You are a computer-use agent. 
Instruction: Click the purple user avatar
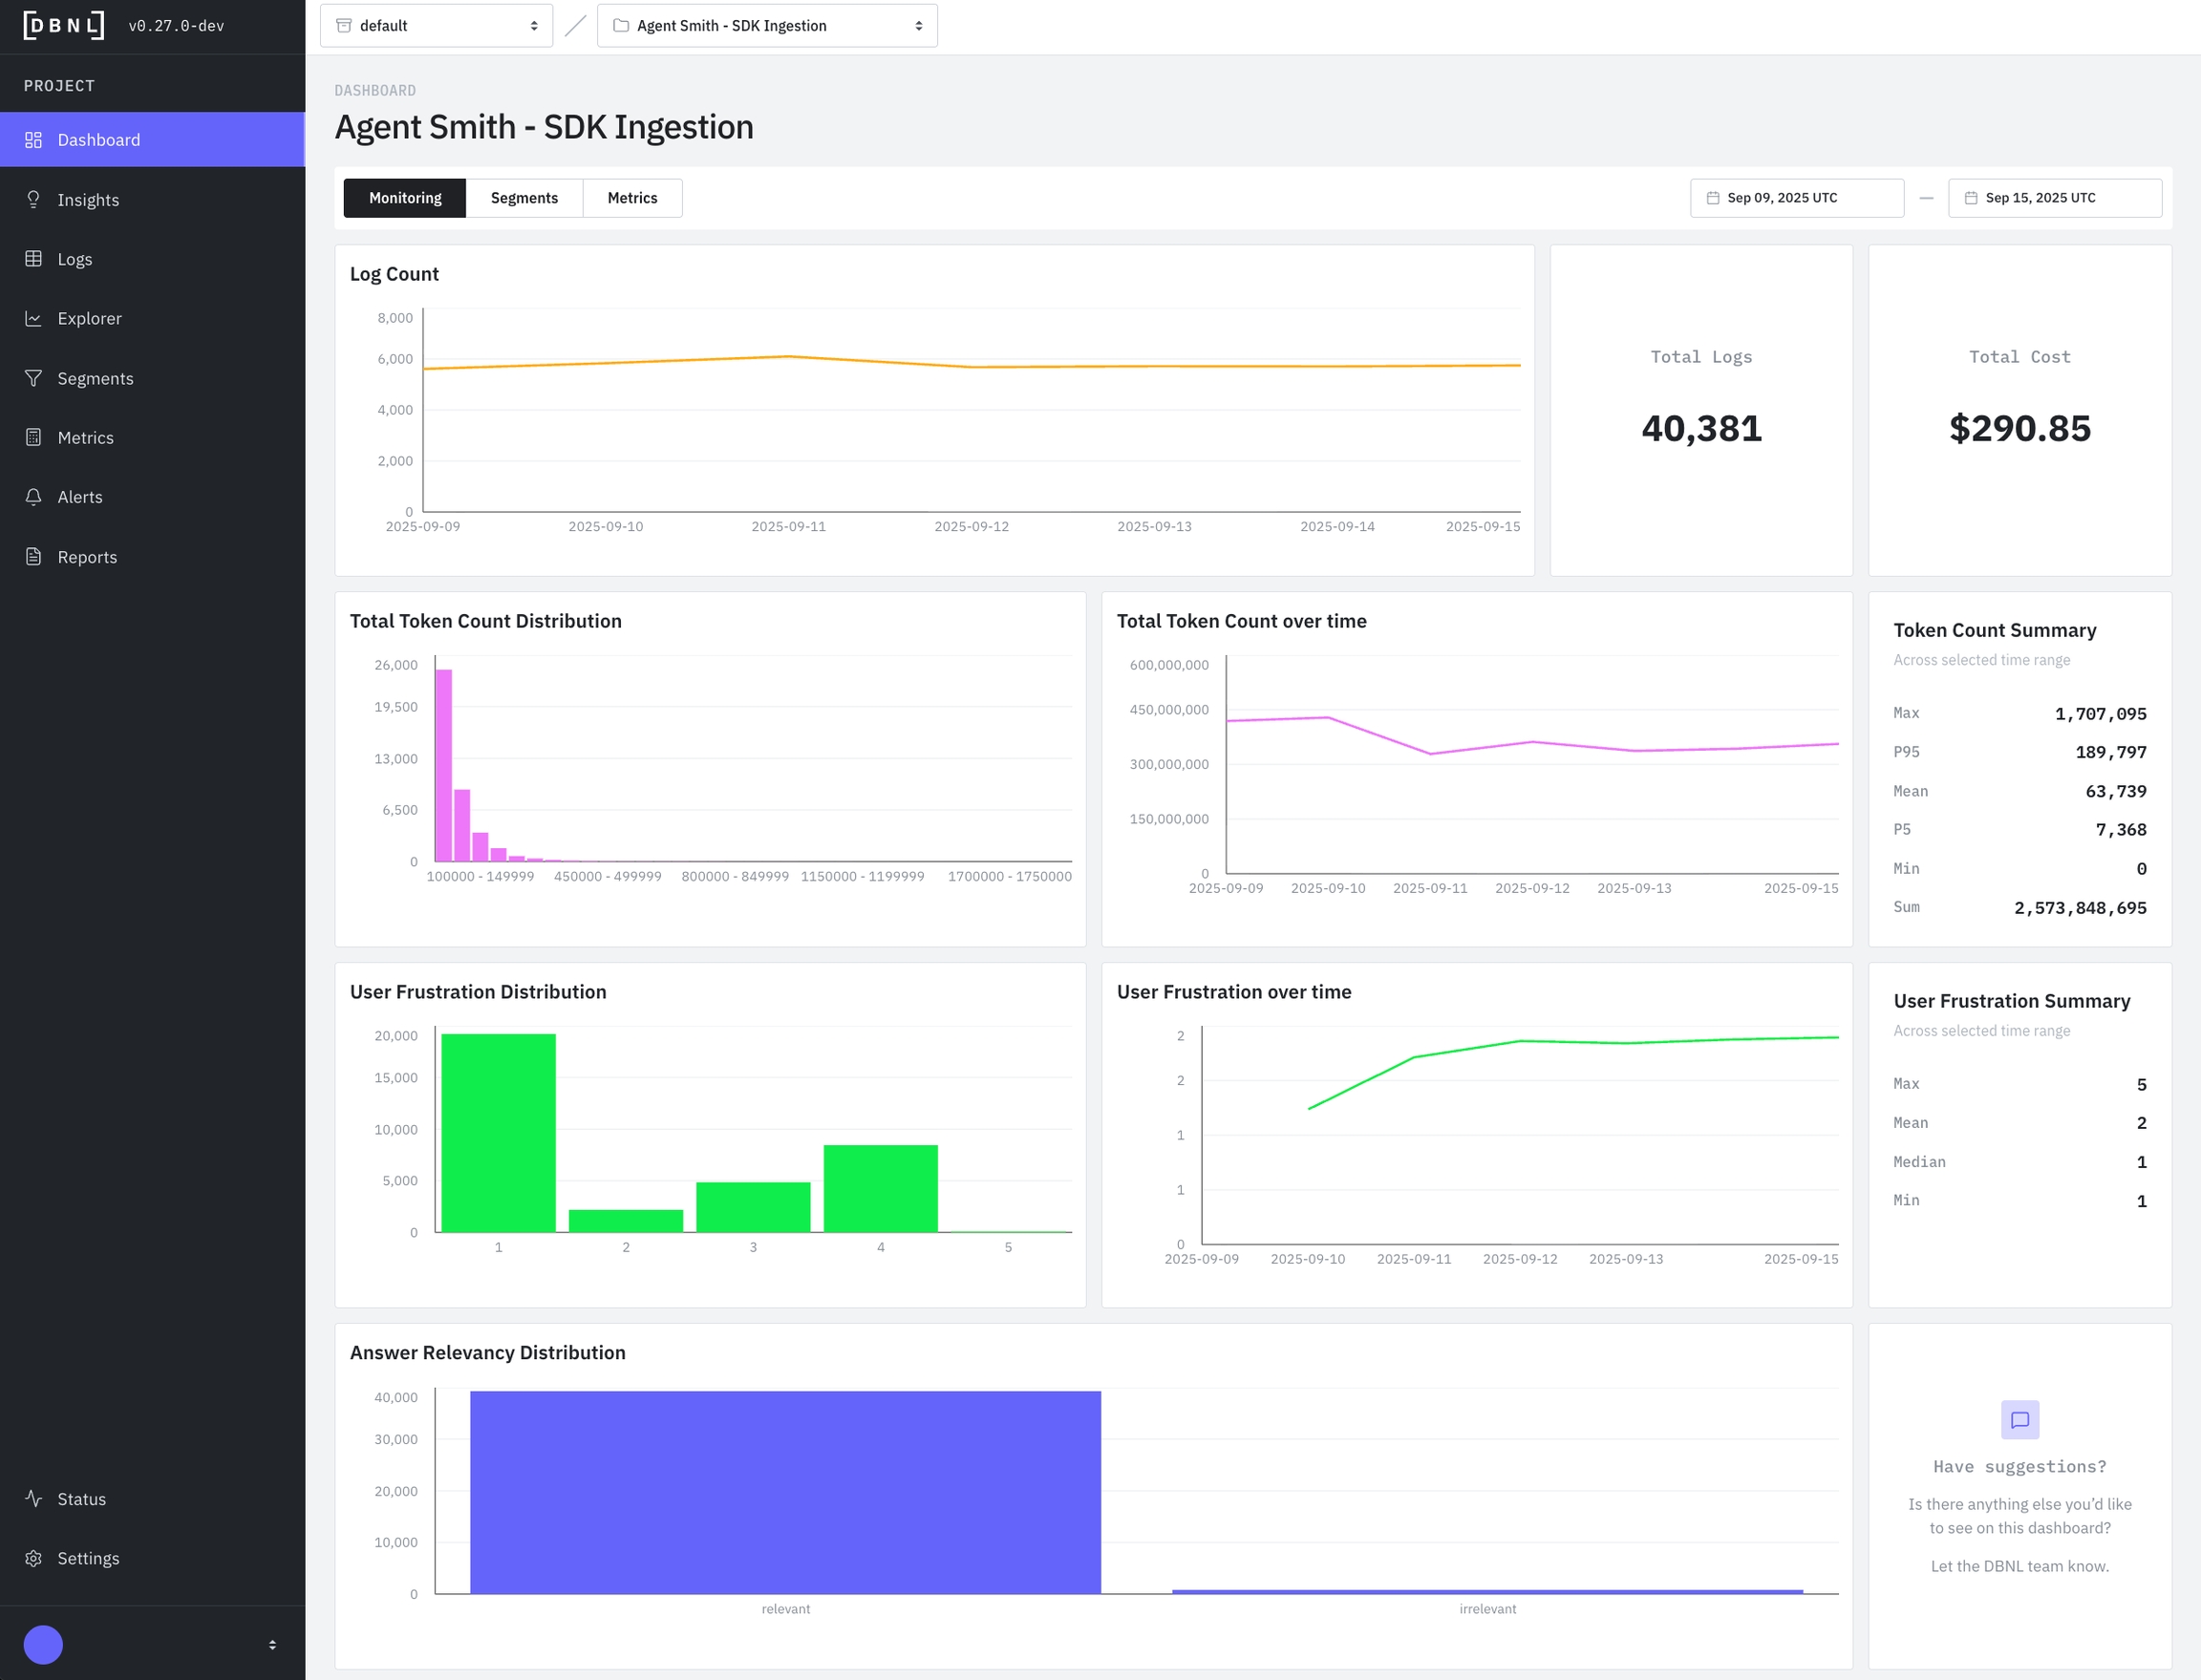(43, 1644)
